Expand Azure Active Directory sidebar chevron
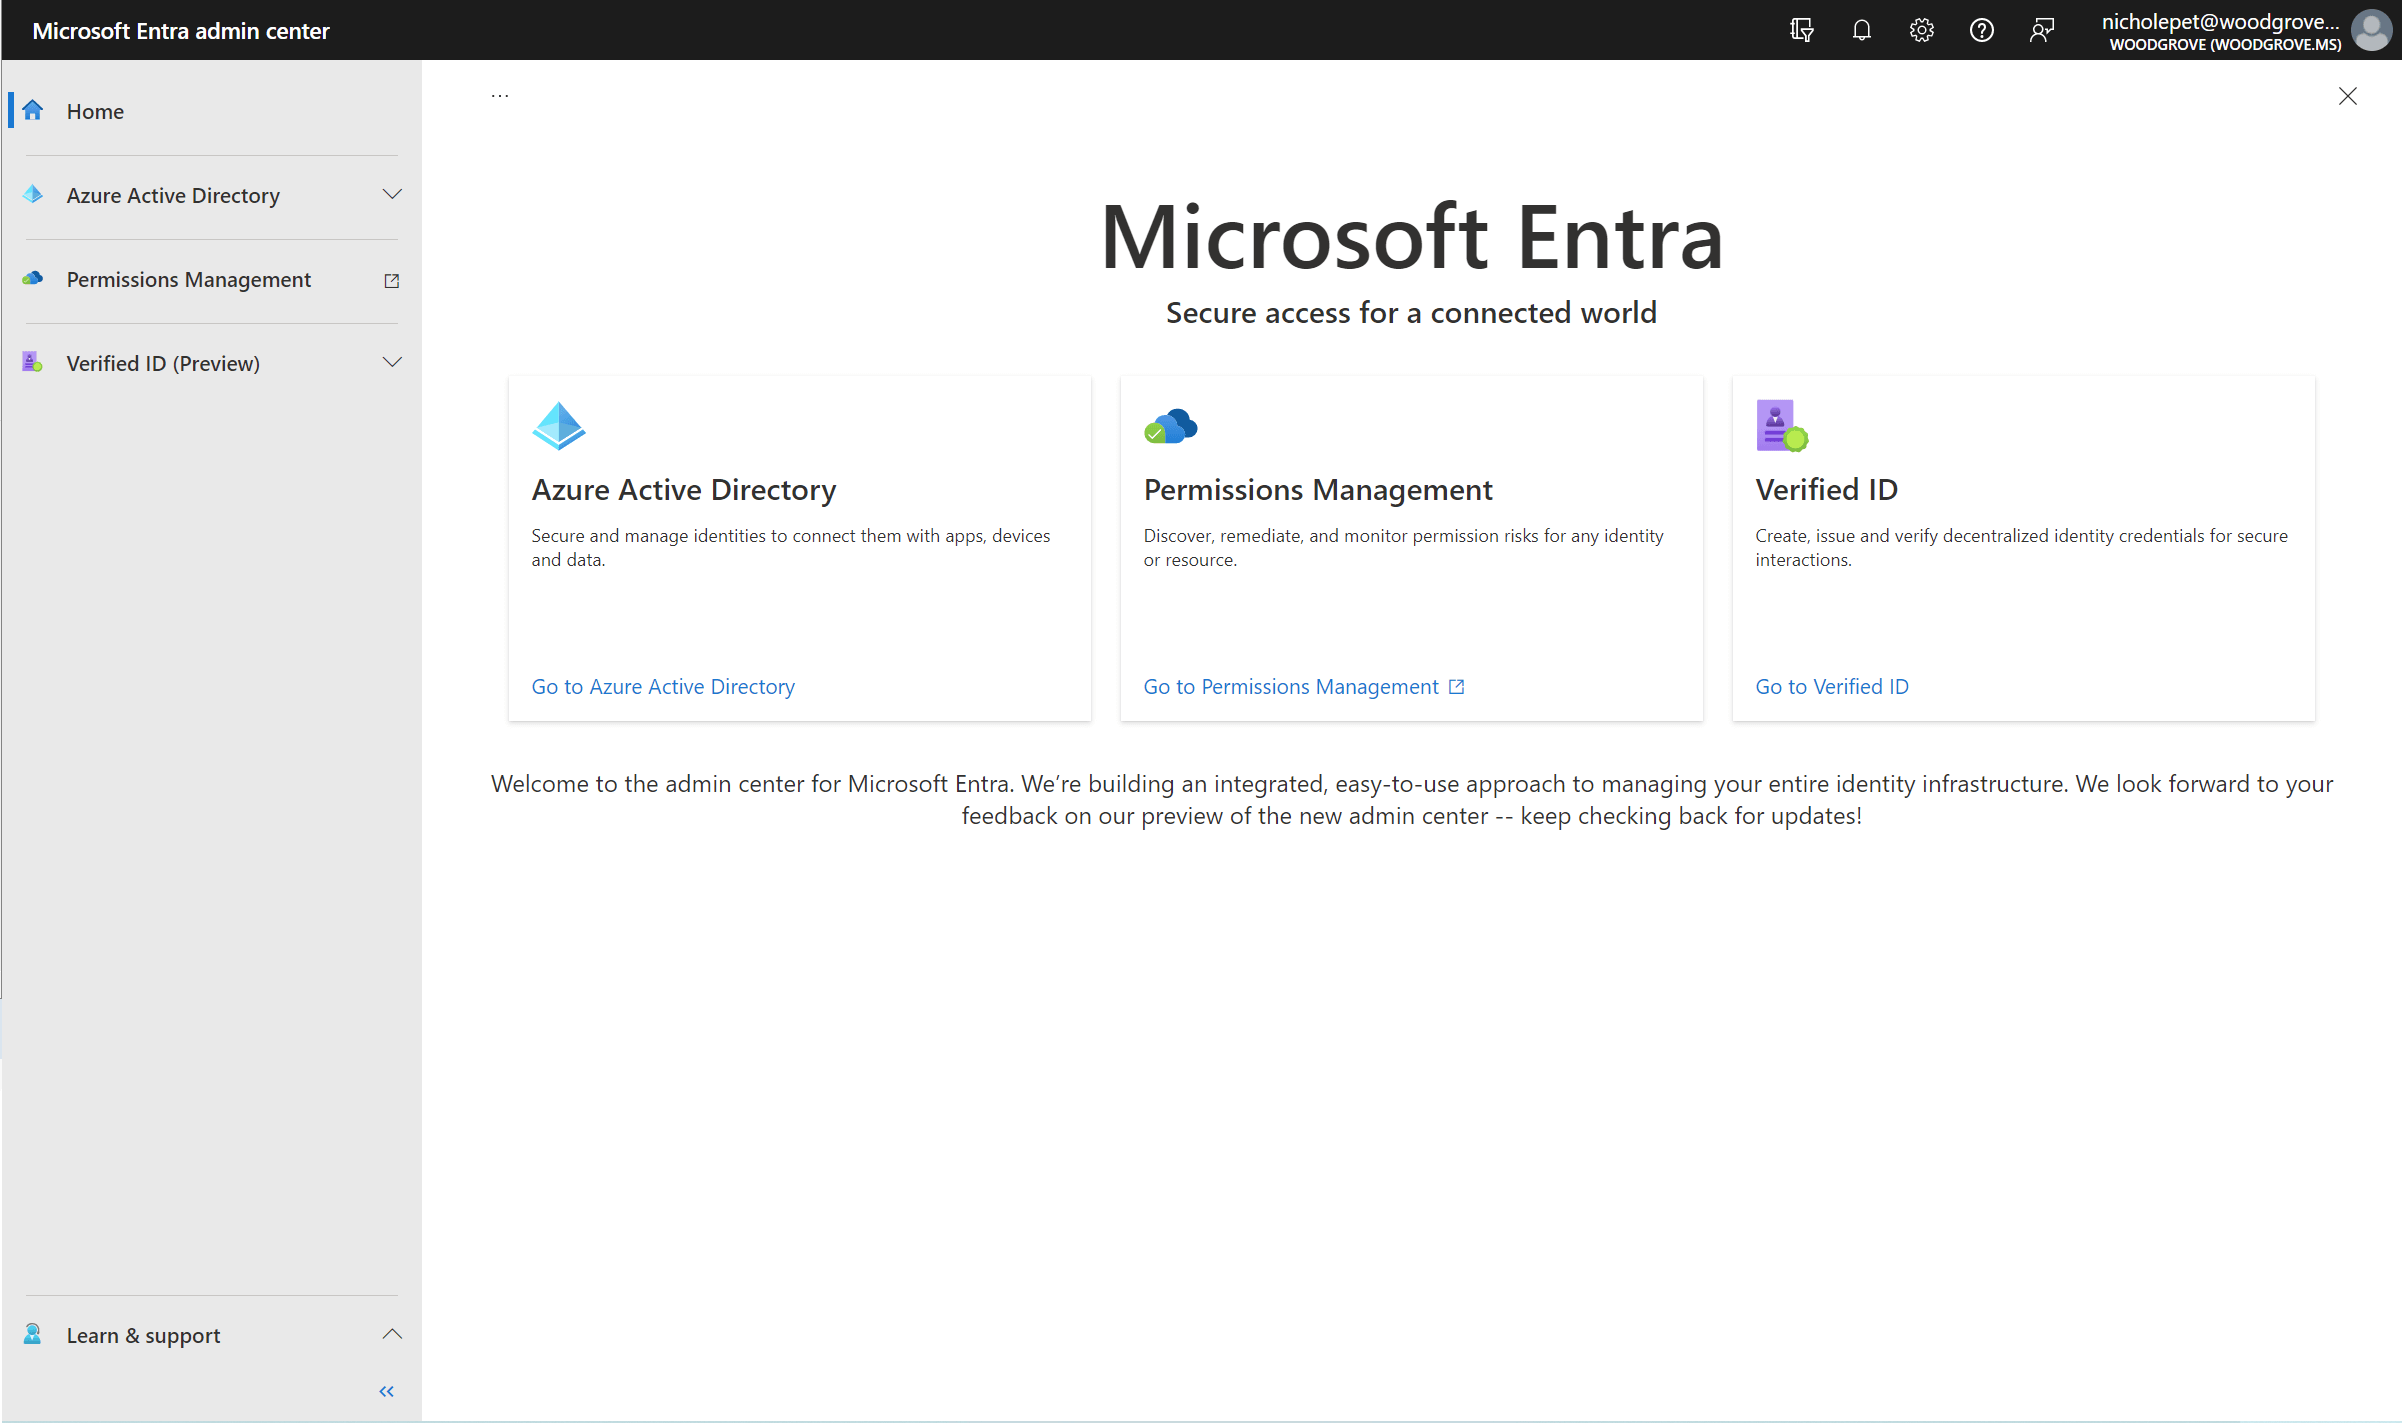 (x=392, y=194)
